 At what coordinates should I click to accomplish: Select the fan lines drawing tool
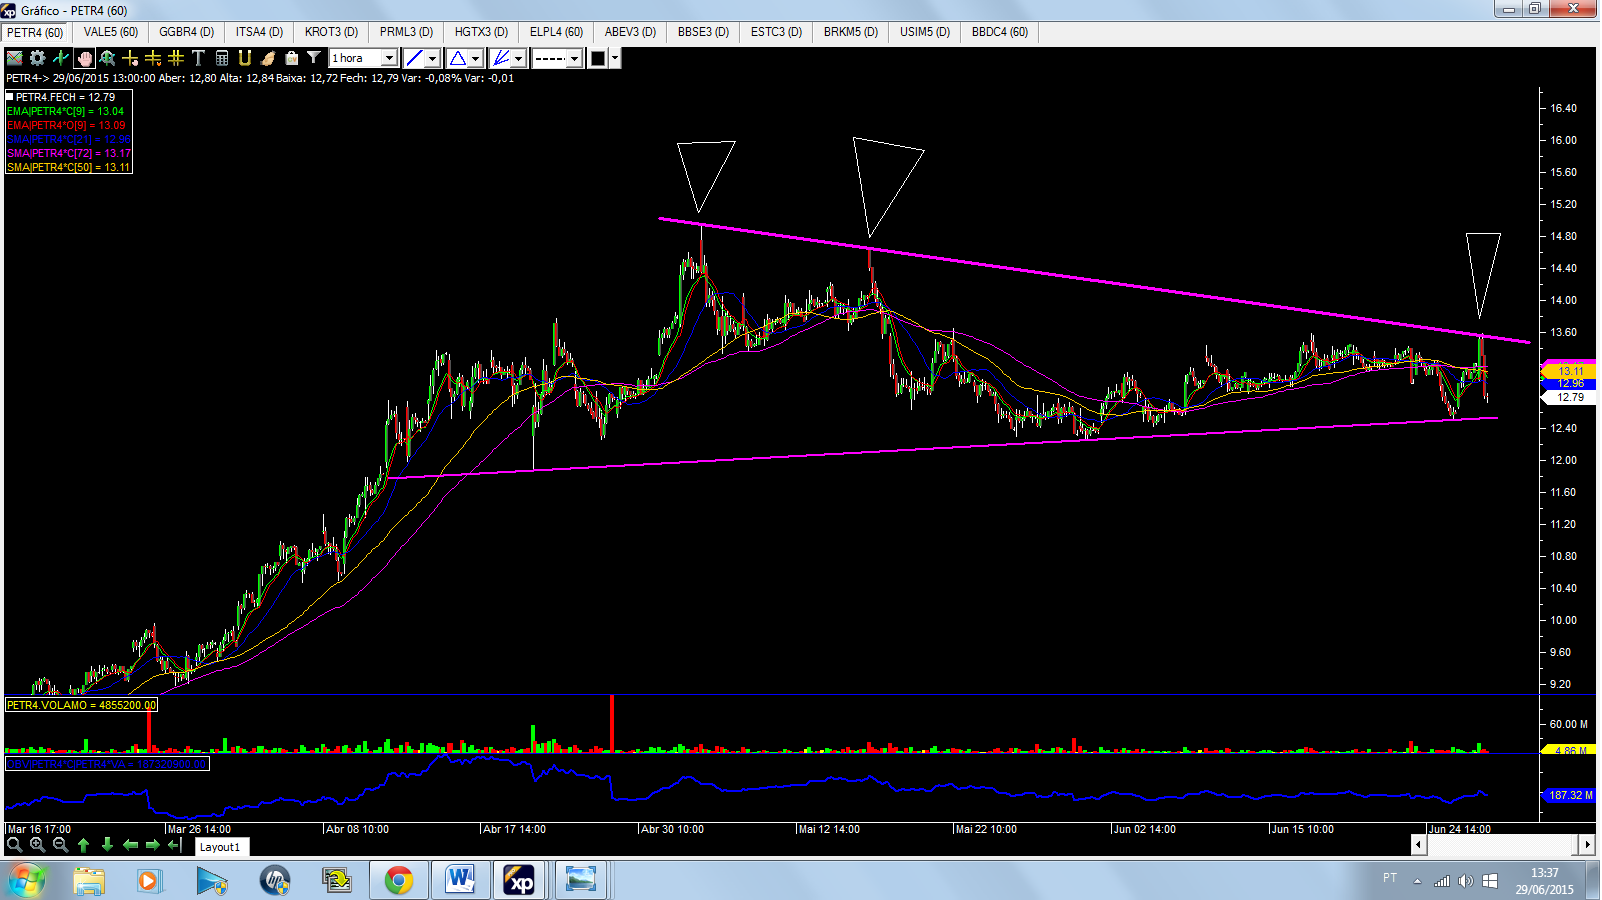501,58
